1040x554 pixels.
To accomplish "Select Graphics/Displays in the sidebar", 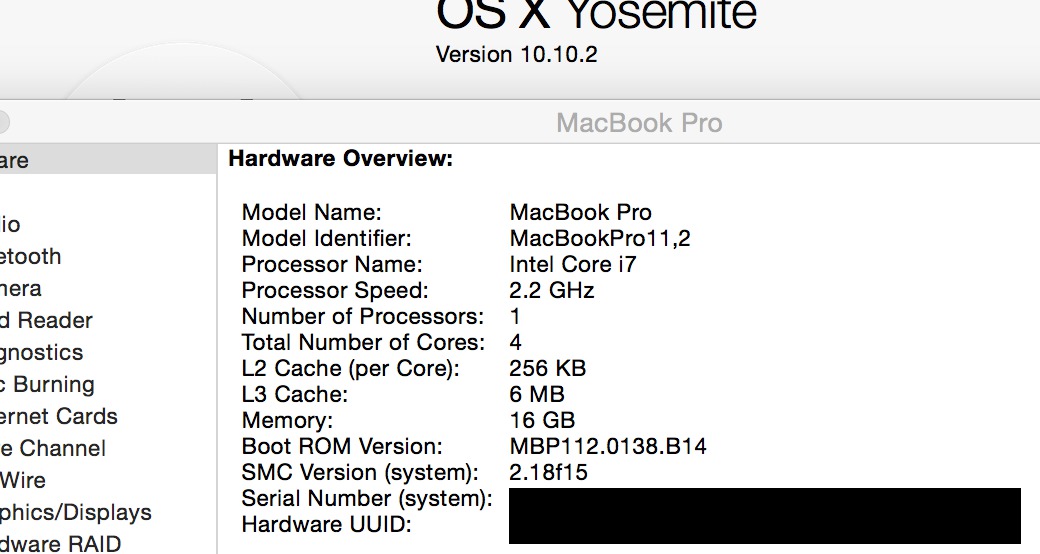I will pyautogui.click(x=75, y=512).
